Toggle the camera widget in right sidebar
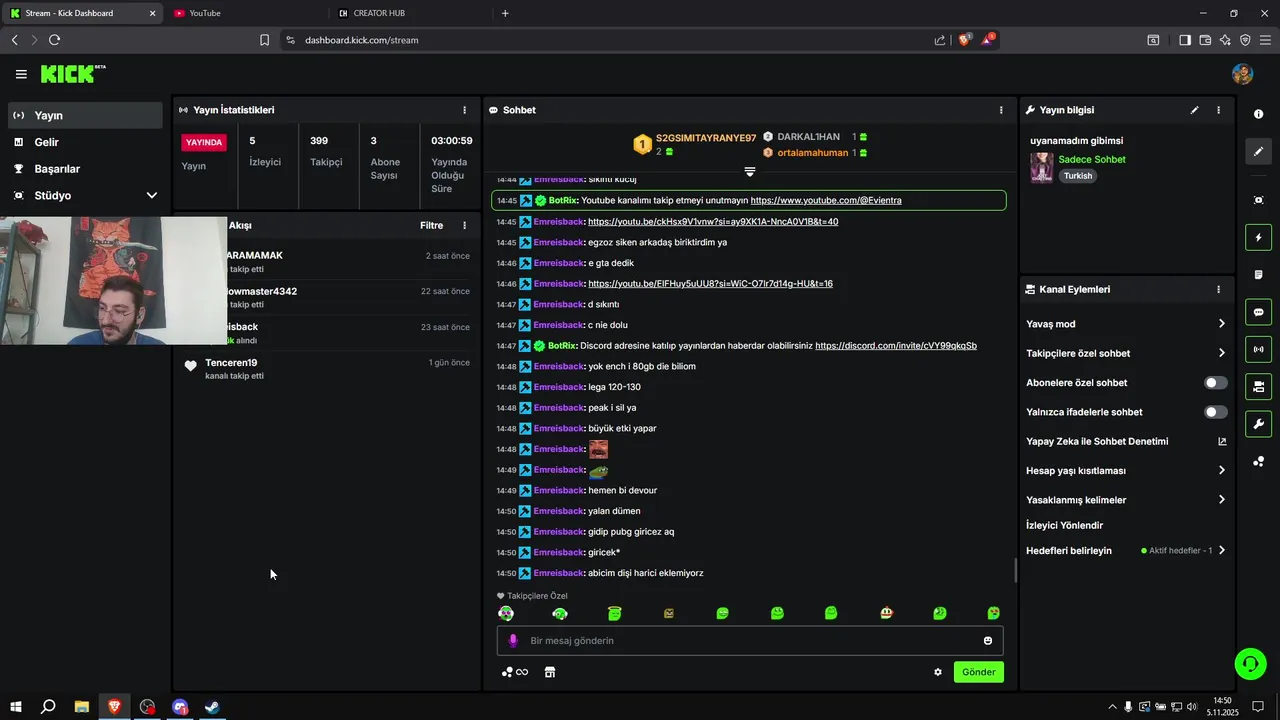The height and width of the screenshot is (720, 1280). click(1258, 386)
